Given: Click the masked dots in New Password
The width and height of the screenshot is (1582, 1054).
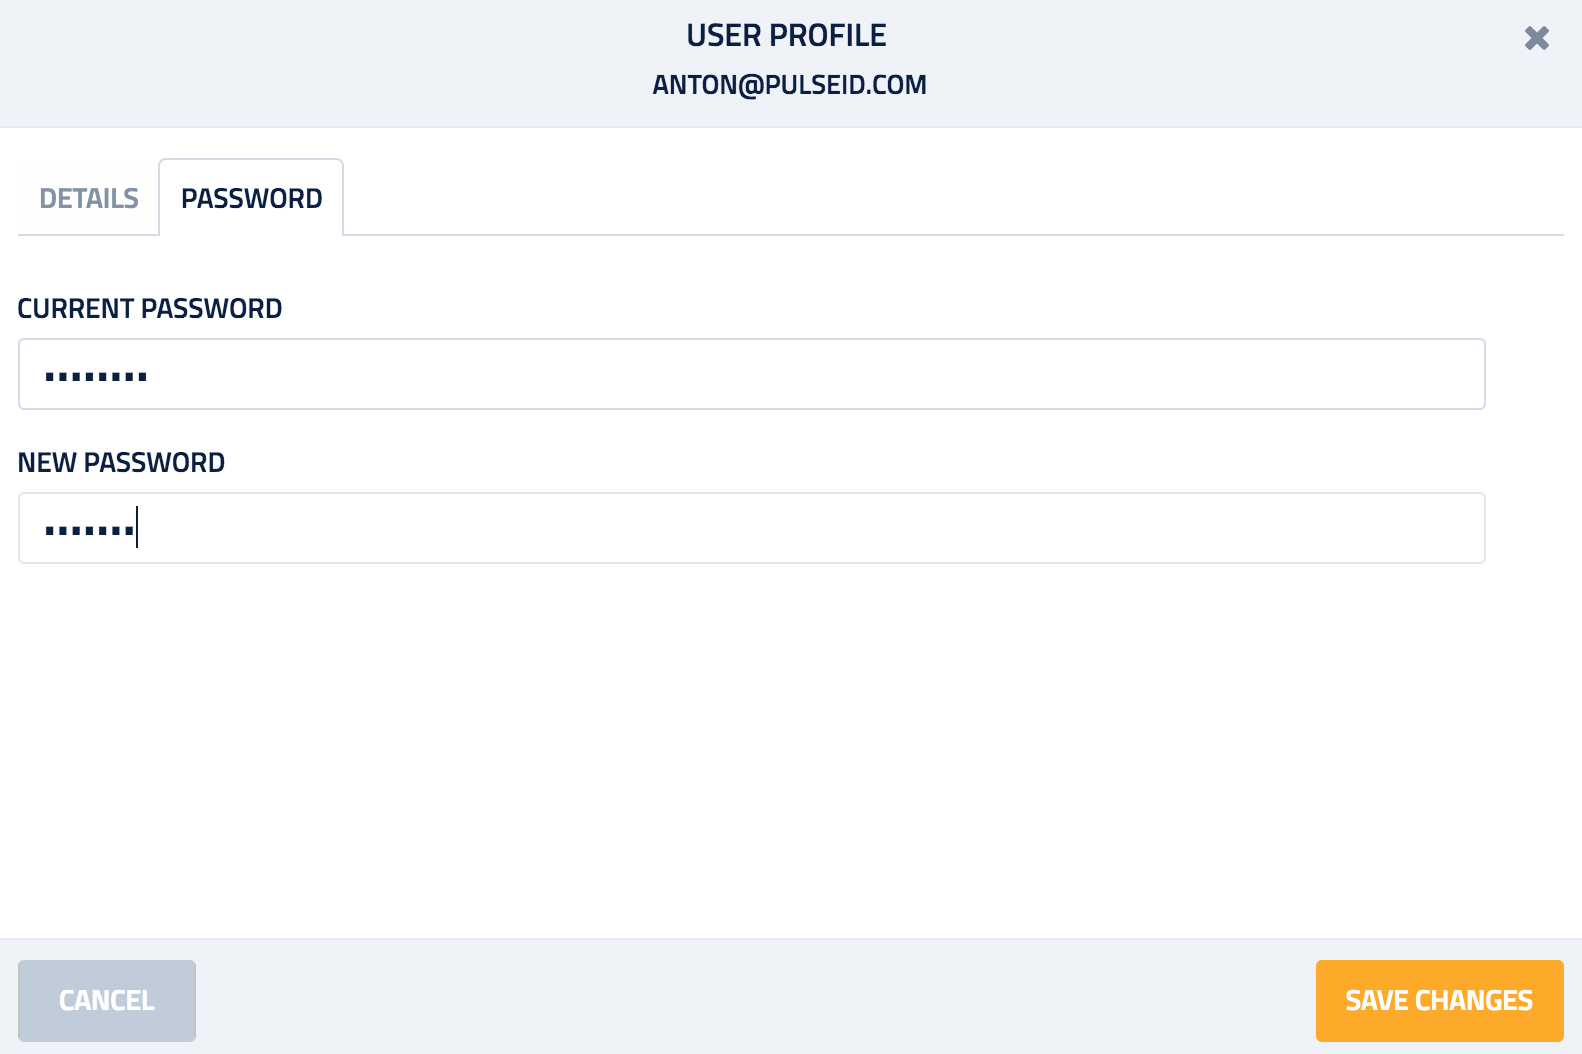Looking at the screenshot, I should point(89,531).
